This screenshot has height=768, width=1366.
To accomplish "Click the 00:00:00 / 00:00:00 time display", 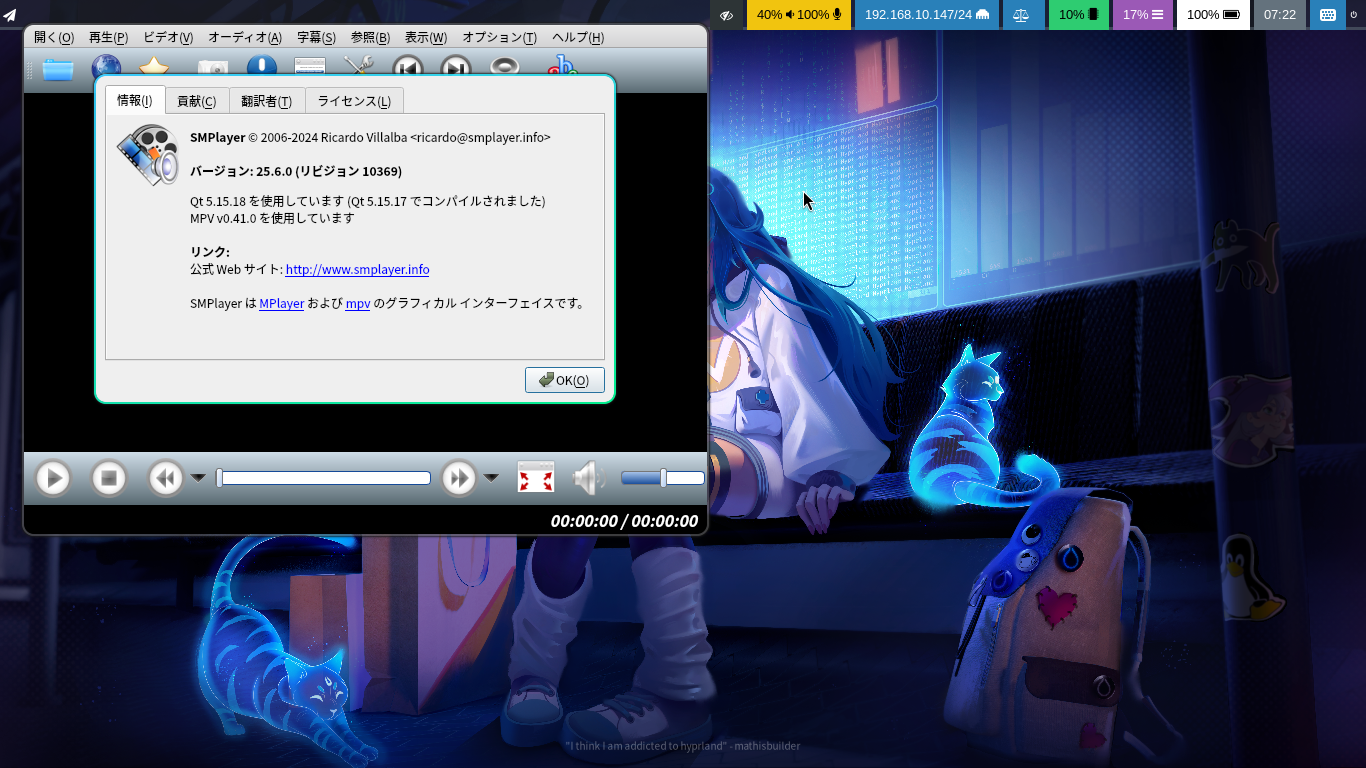I will [624, 521].
